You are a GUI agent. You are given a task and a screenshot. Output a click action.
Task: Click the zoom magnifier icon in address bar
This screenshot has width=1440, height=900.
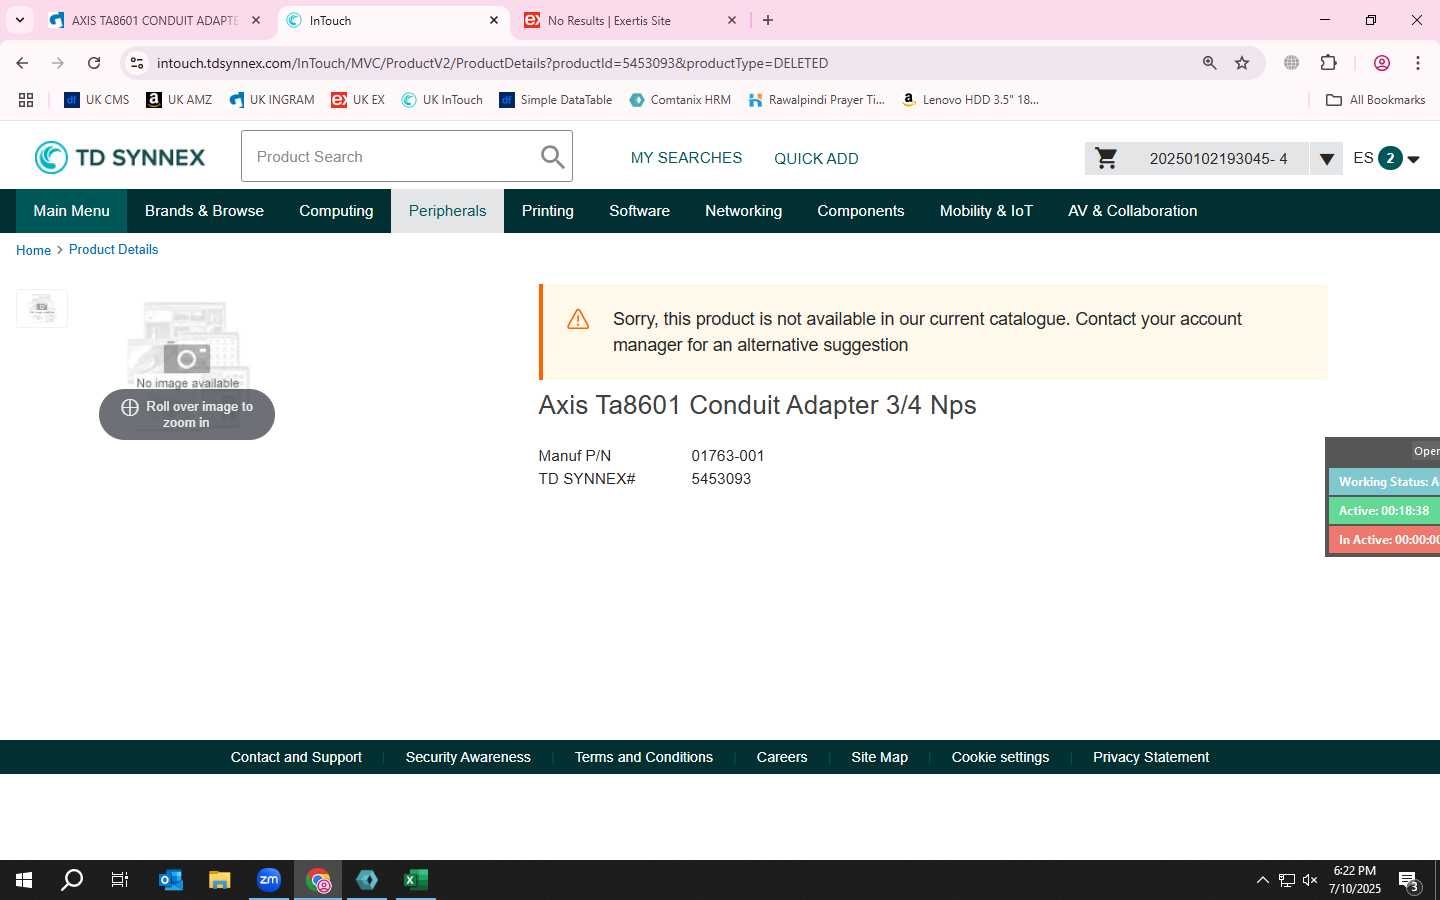pos(1209,63)
